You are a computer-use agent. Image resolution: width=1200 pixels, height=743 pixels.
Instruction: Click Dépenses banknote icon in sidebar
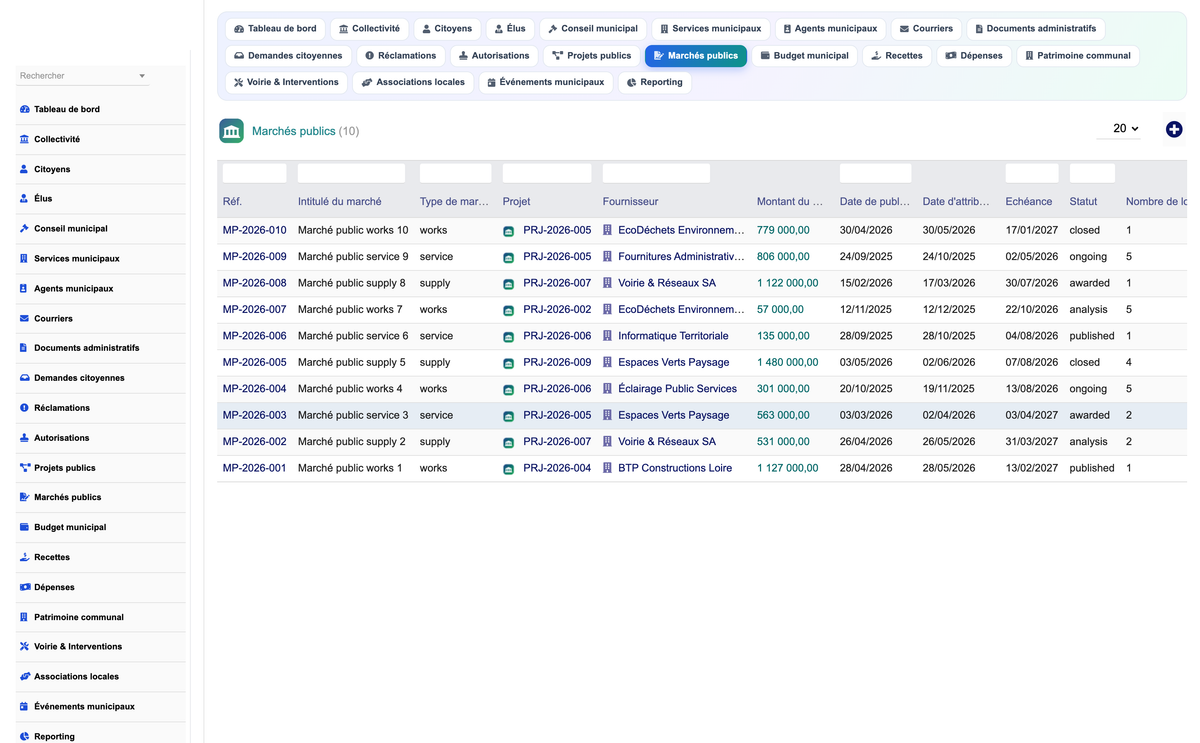click(x=25, y=587)
